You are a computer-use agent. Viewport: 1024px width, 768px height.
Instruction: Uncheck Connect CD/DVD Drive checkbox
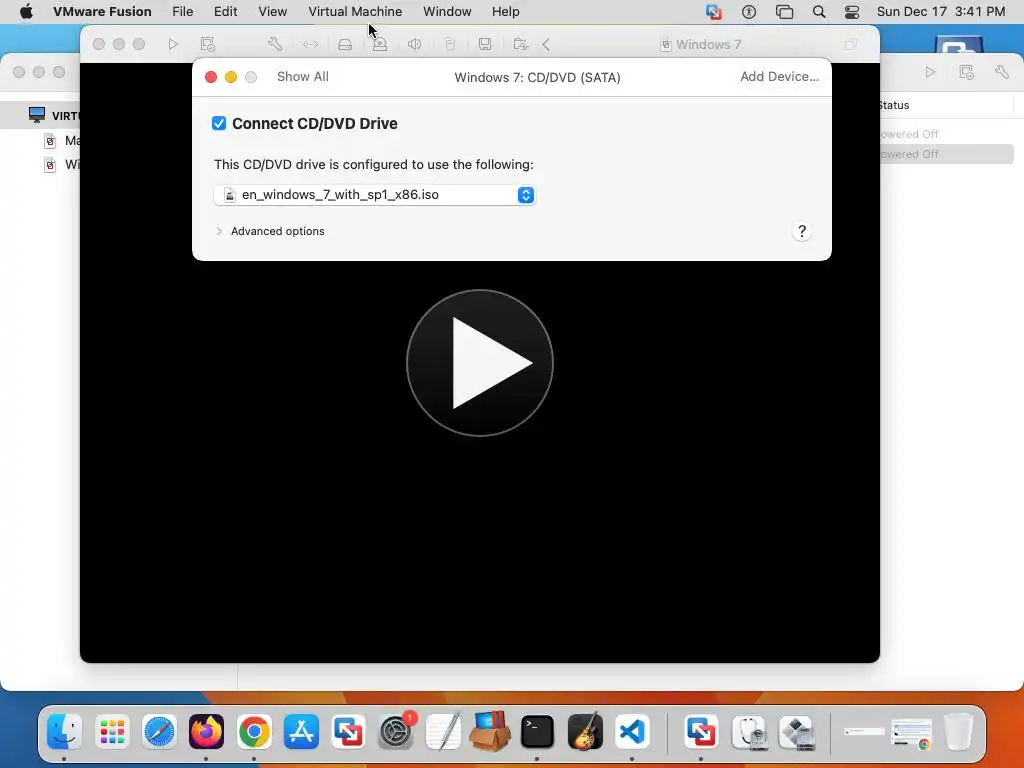(x=219, y=123)
